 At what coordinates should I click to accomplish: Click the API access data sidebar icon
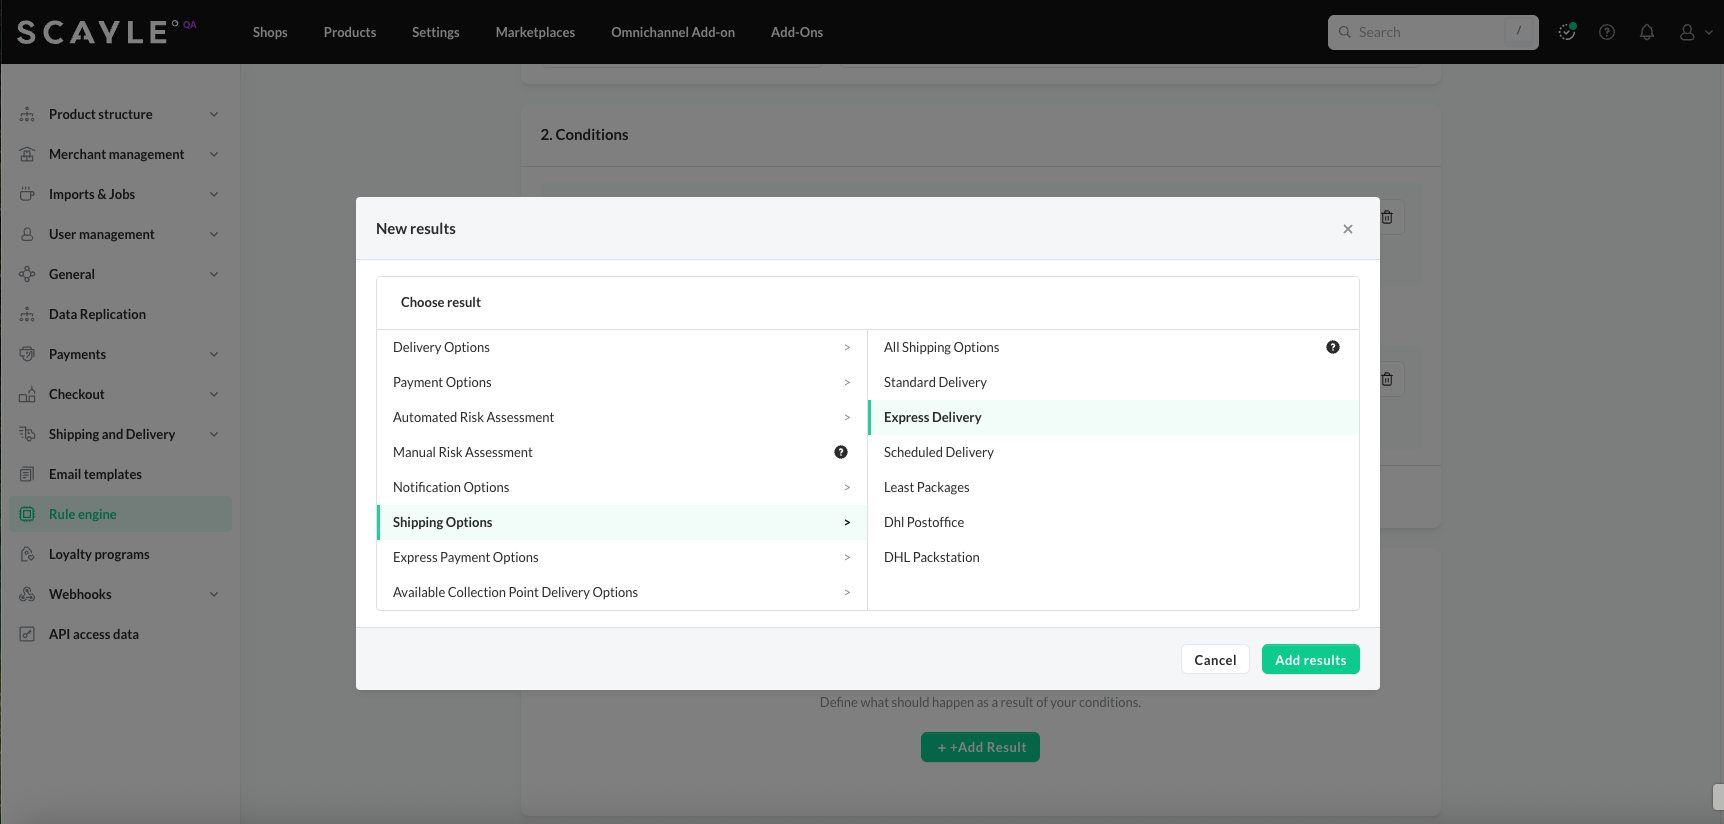[27, 634]
